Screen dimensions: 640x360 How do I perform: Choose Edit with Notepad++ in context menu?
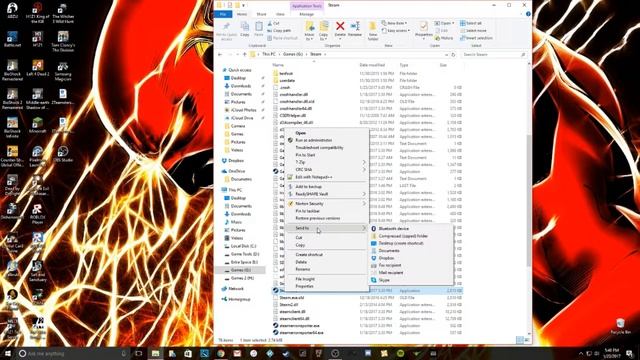(x=314, y=177)
